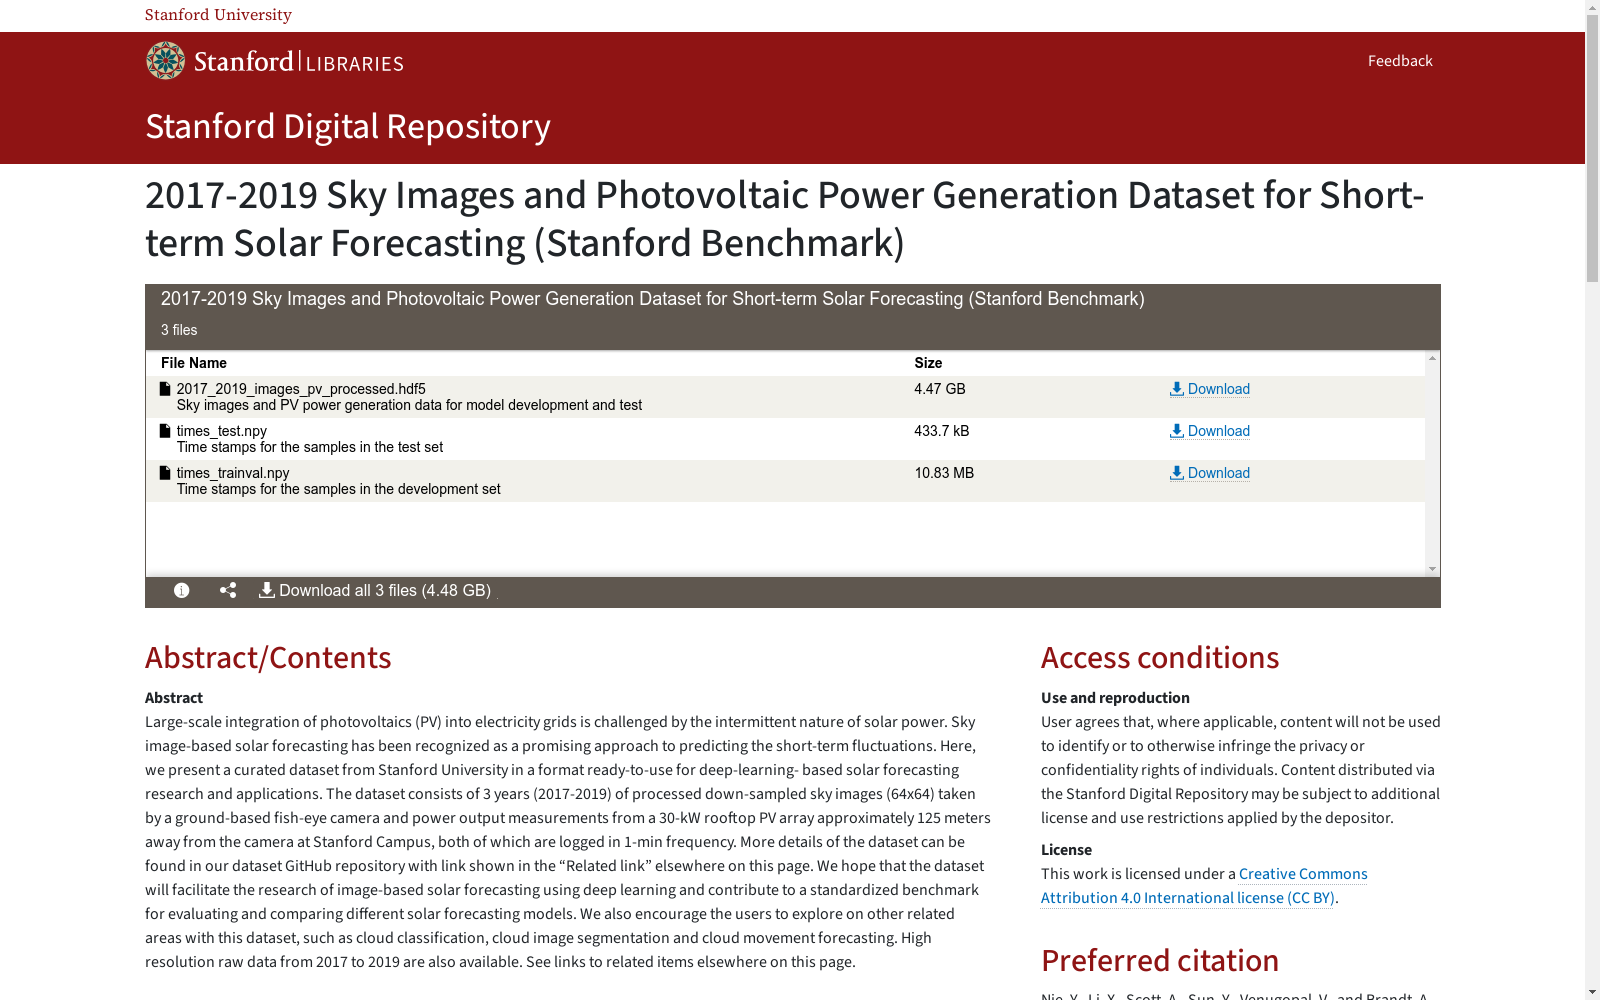Click file icon beside times_trainval.npy
The height and width of the screenshot is (1000, 1600).
pyautogui.click(x=165, y=473)
